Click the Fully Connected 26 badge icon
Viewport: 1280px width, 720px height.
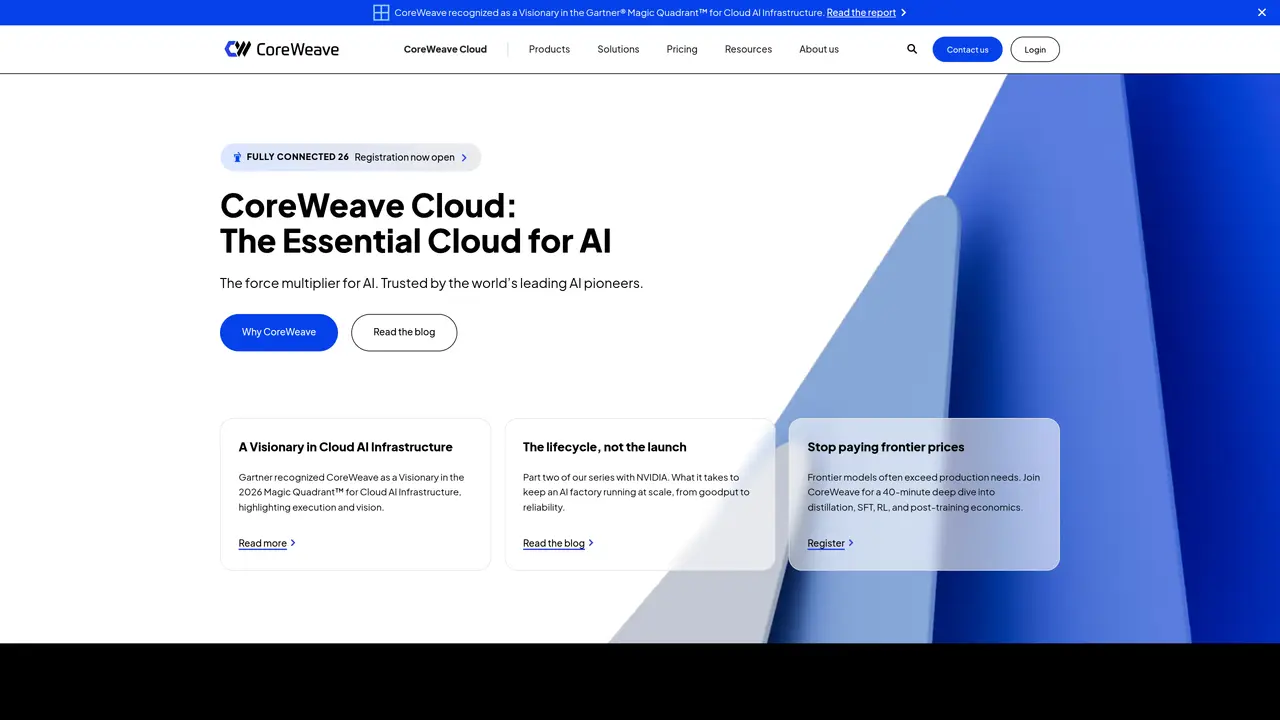tap(237, 157)
